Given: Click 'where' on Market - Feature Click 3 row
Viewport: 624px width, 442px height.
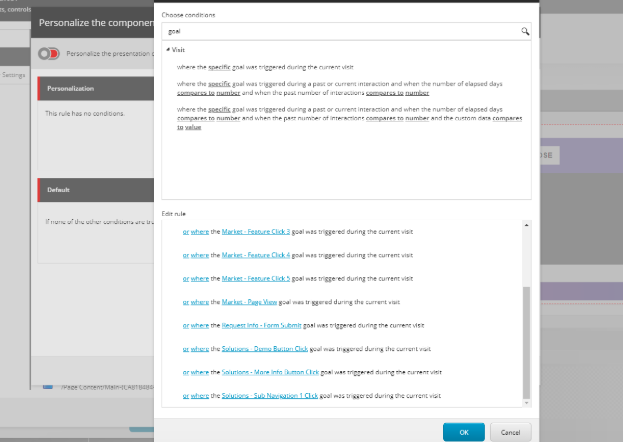Looking at the screenshot, I should coord(200,232).
